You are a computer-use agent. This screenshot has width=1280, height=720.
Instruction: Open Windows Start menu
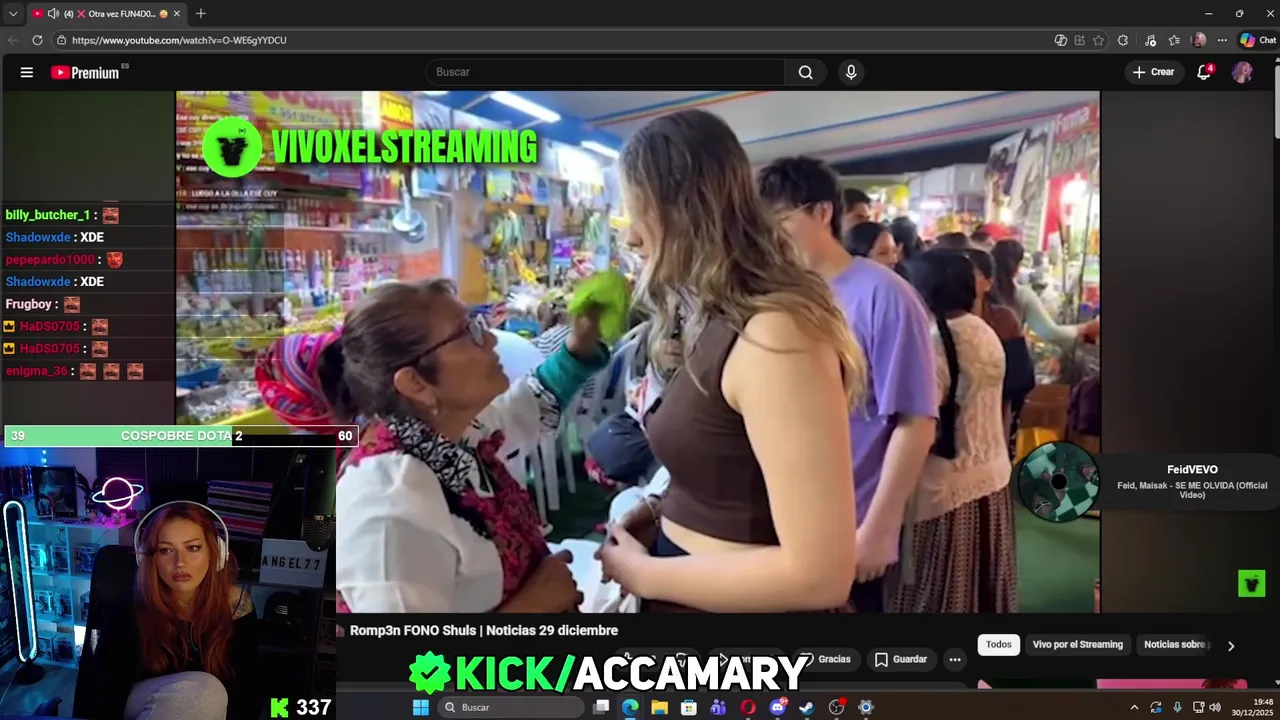tap(421, 707)
